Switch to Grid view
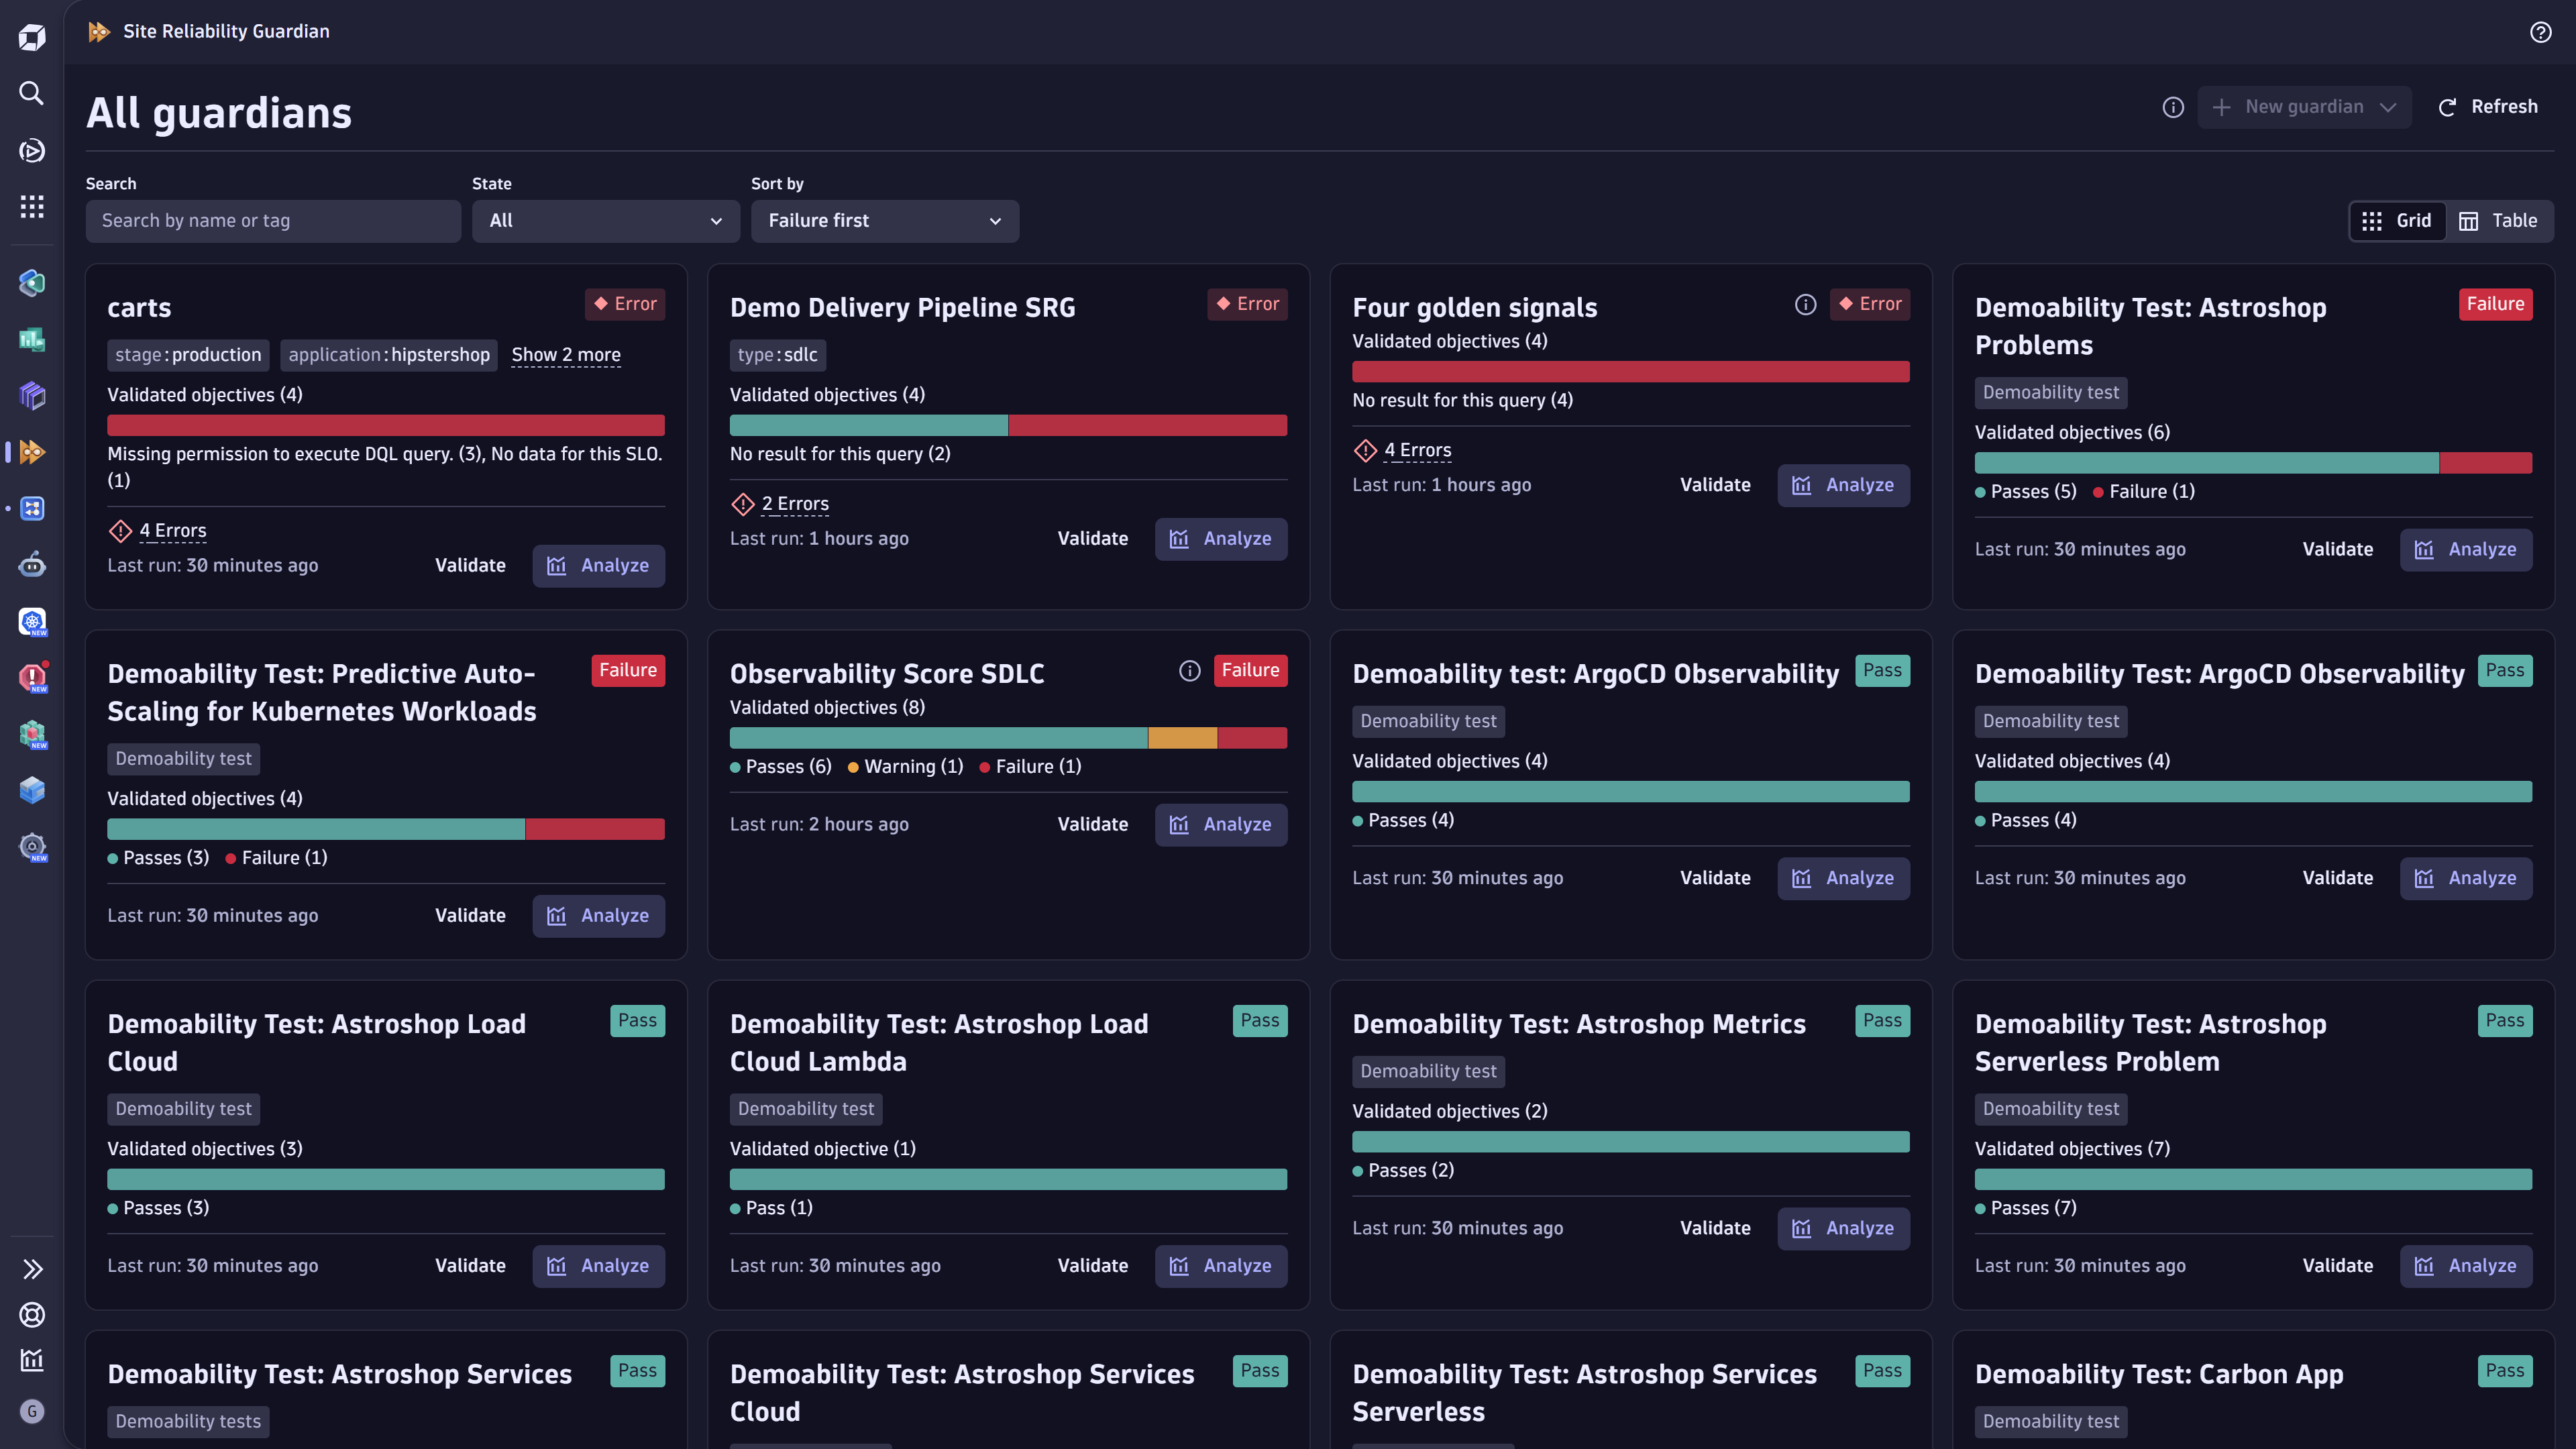The height and width of the screenshot is (1449, 2576). point(2397,221)
